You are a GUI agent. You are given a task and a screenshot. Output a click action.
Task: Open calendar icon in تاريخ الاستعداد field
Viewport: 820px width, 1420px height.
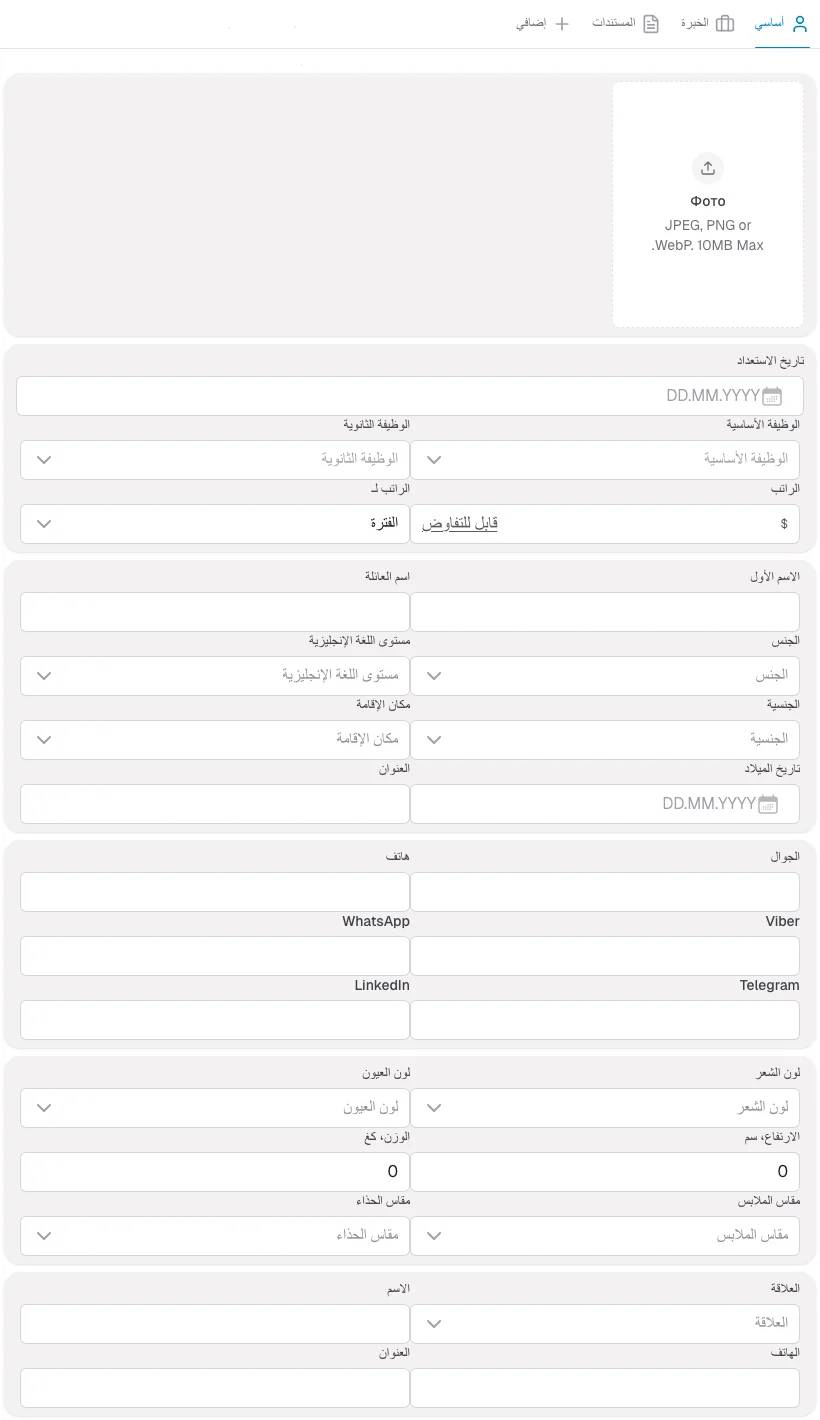771,396
